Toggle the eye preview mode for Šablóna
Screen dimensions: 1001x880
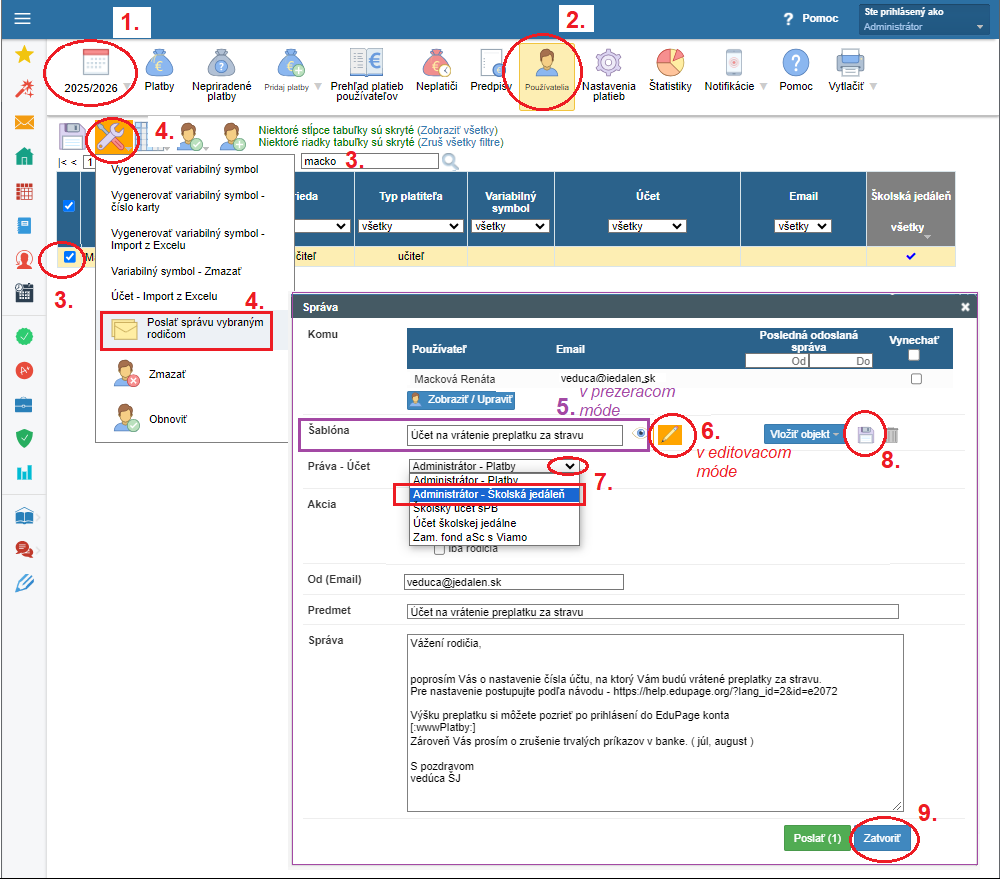(639, 434)
